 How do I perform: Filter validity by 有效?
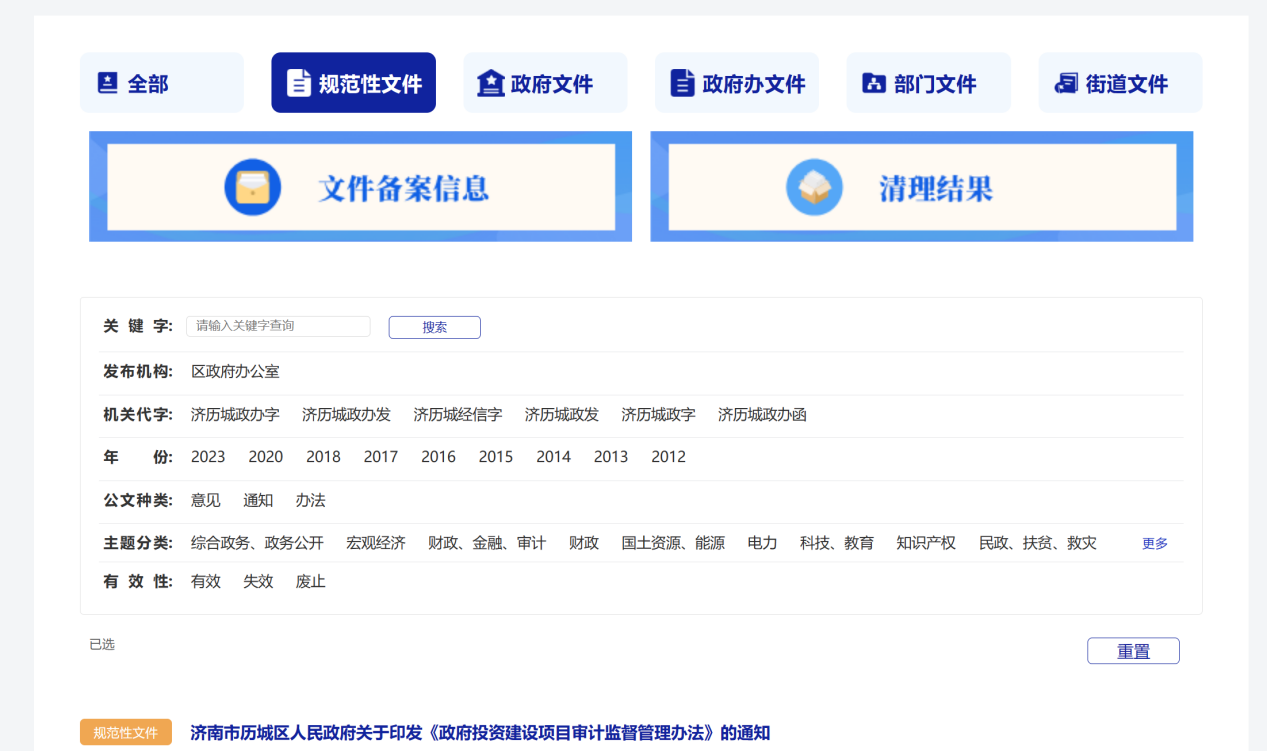tap(206, 582)
